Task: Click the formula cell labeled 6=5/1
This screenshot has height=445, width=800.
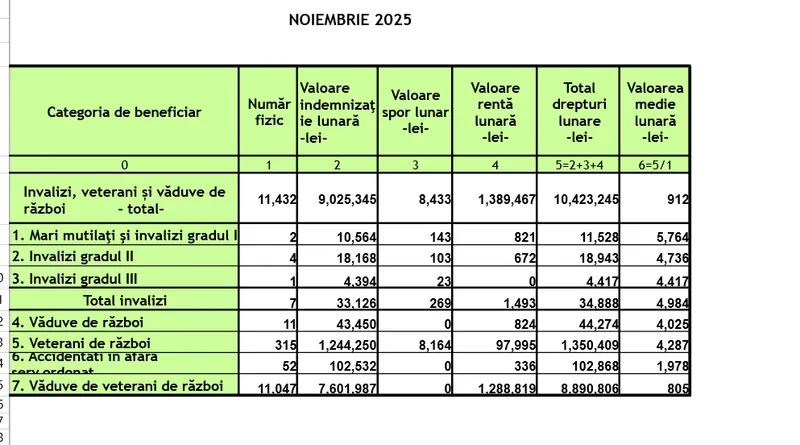Action: (x=655, y=164)
